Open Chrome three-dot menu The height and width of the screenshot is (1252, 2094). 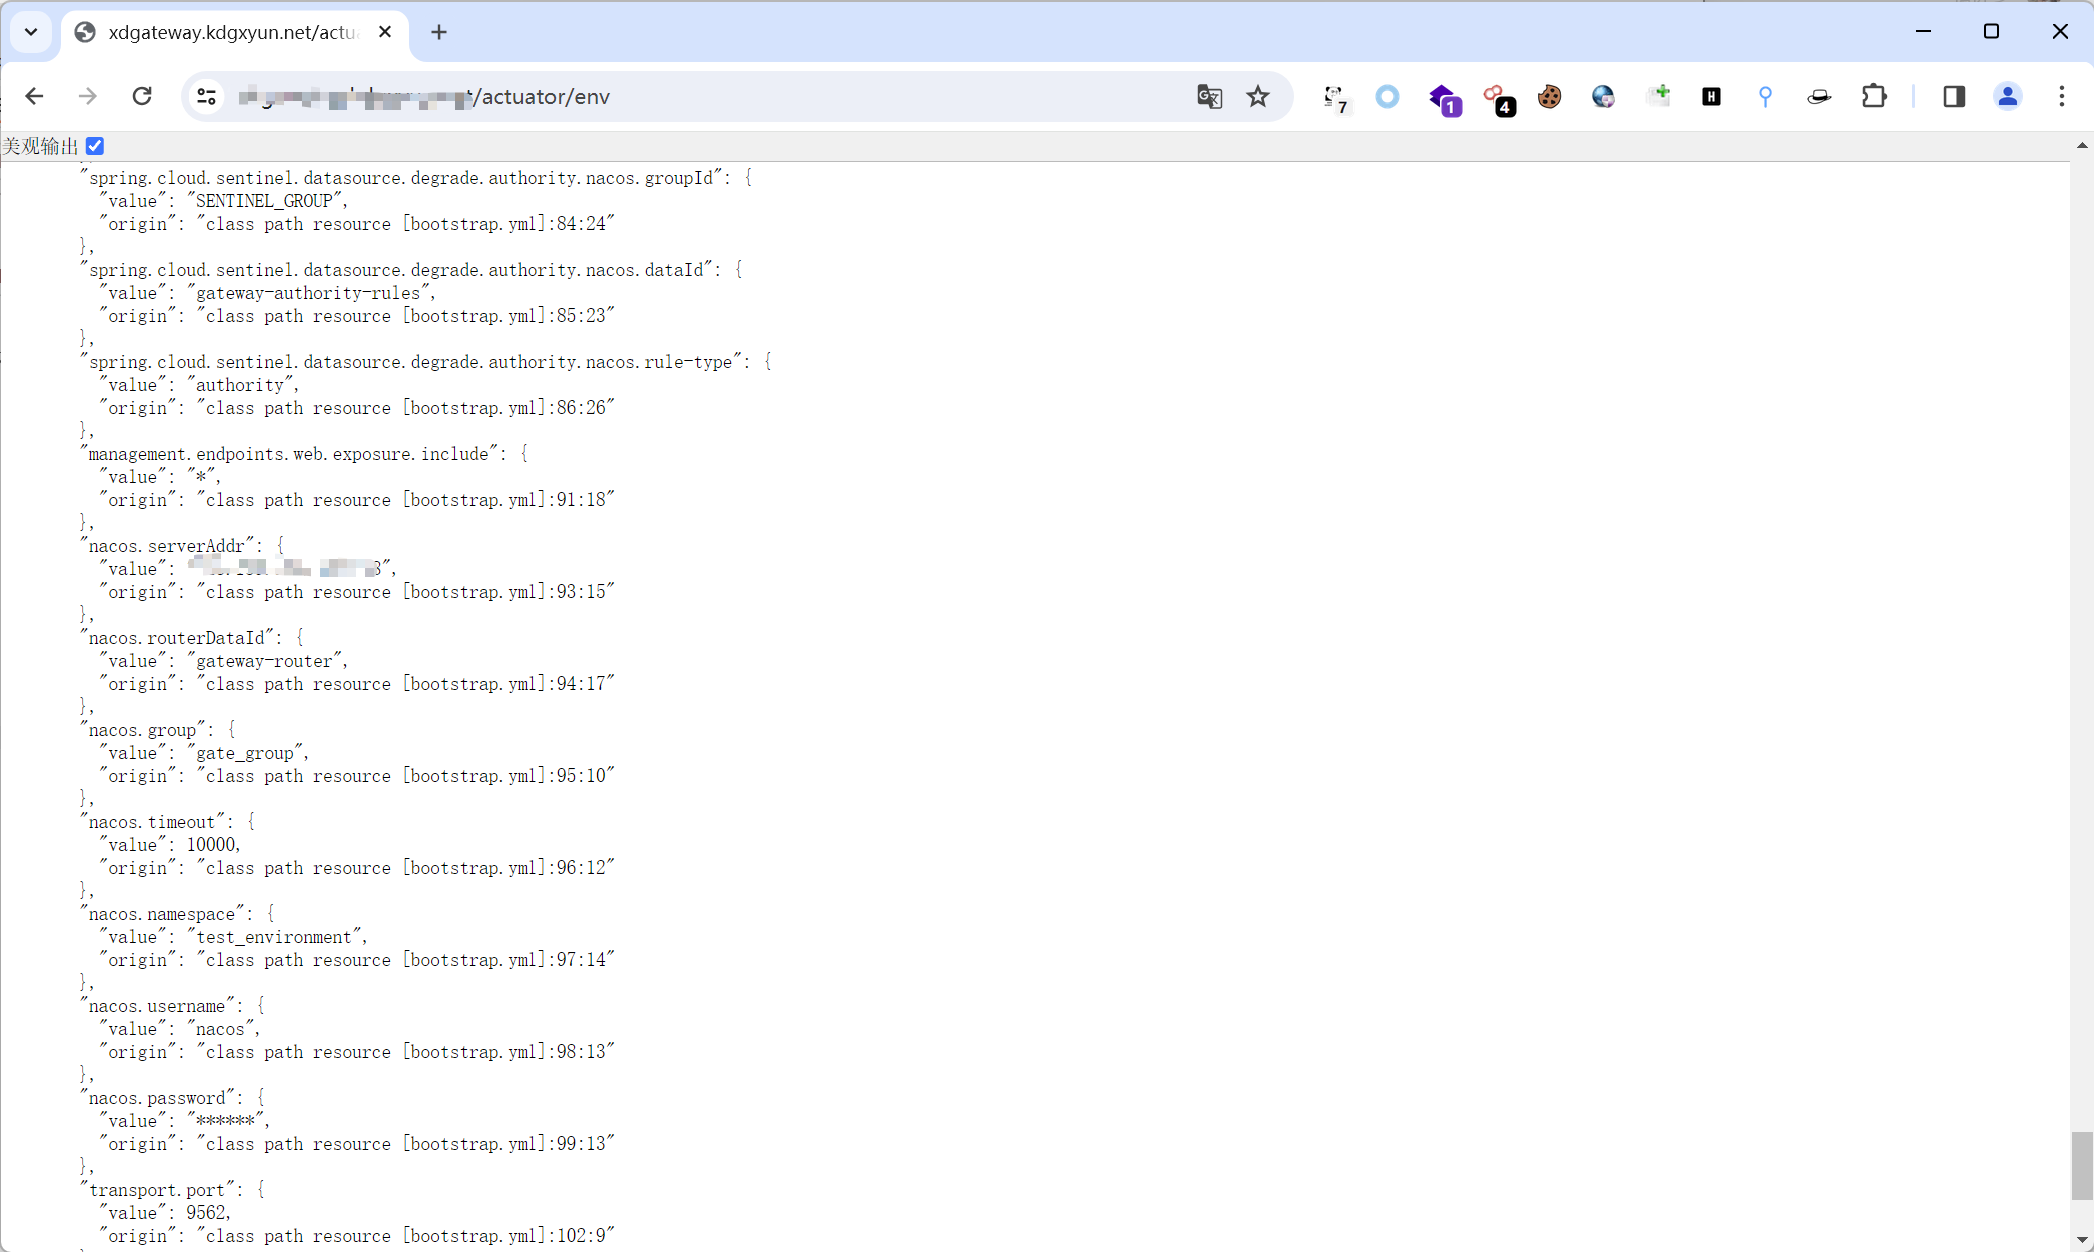pos(2062,96)
